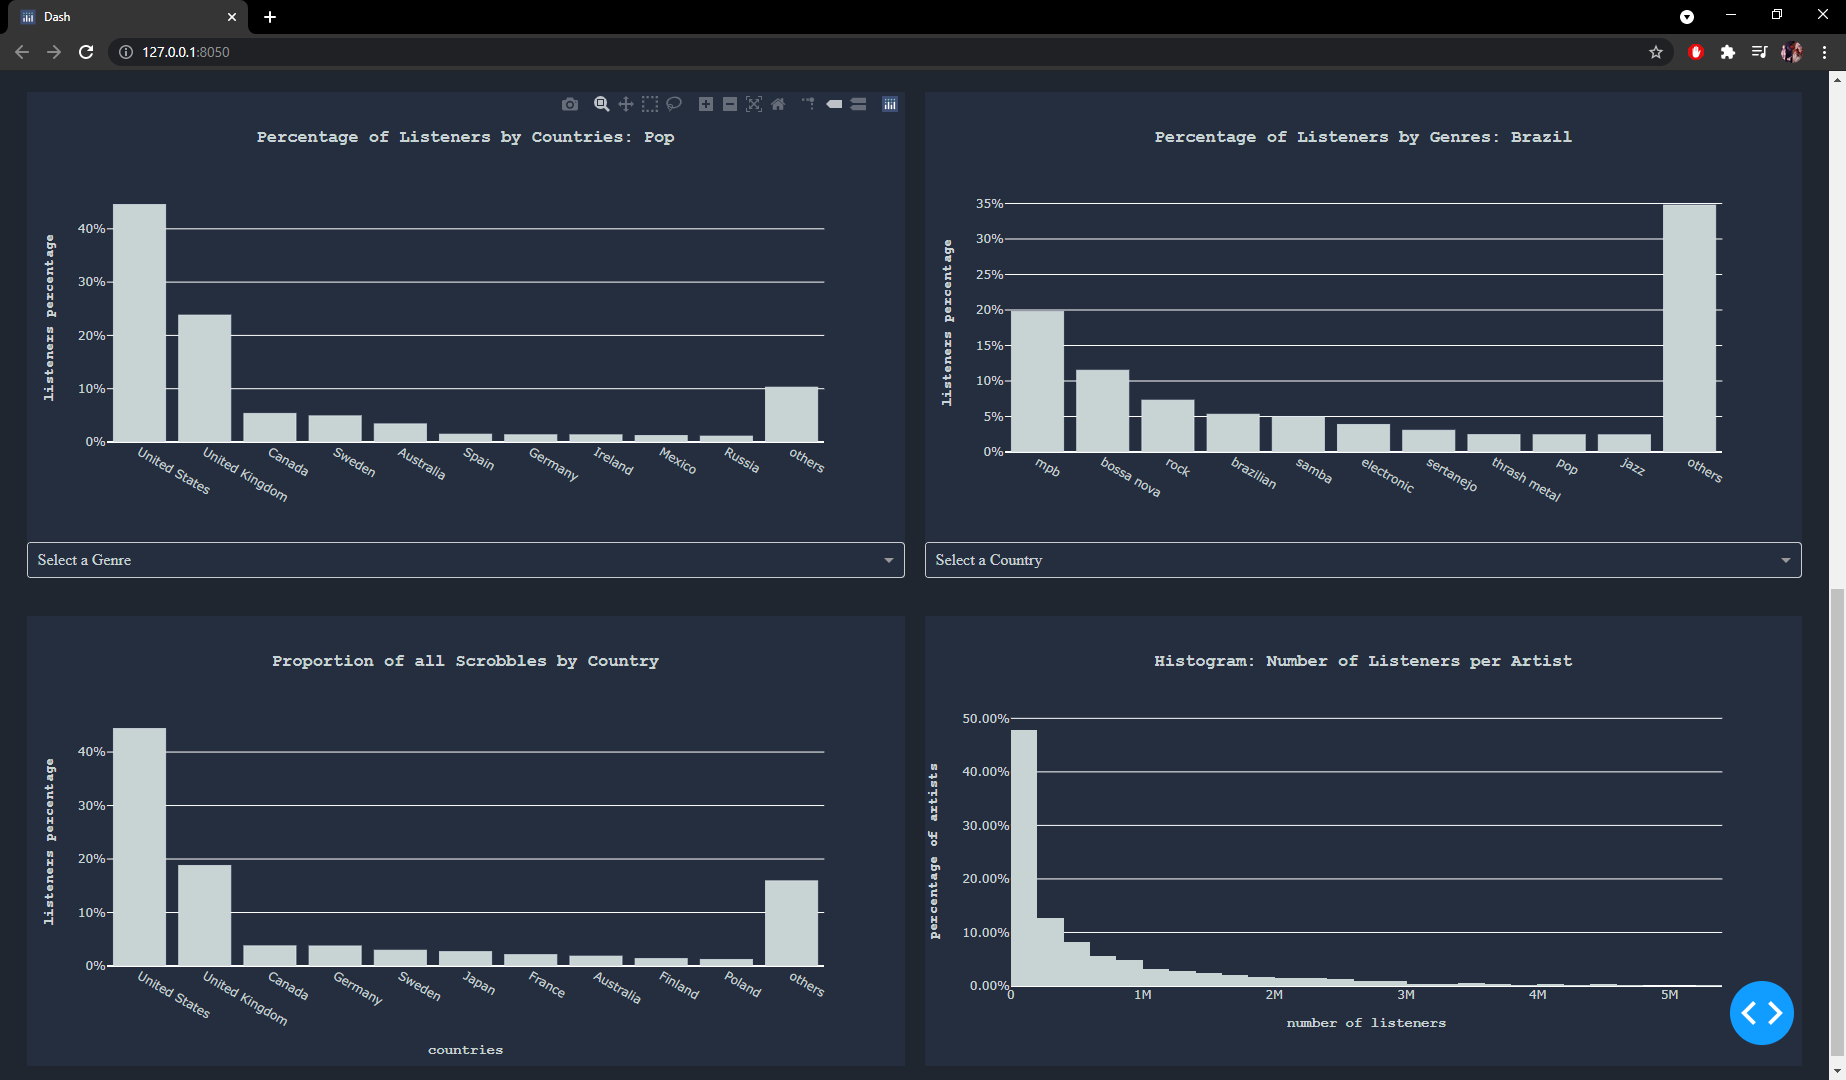Open the browser extensions puzzle menu
Screen dimensions: 1846x1080
click(x=1728, y=52)
